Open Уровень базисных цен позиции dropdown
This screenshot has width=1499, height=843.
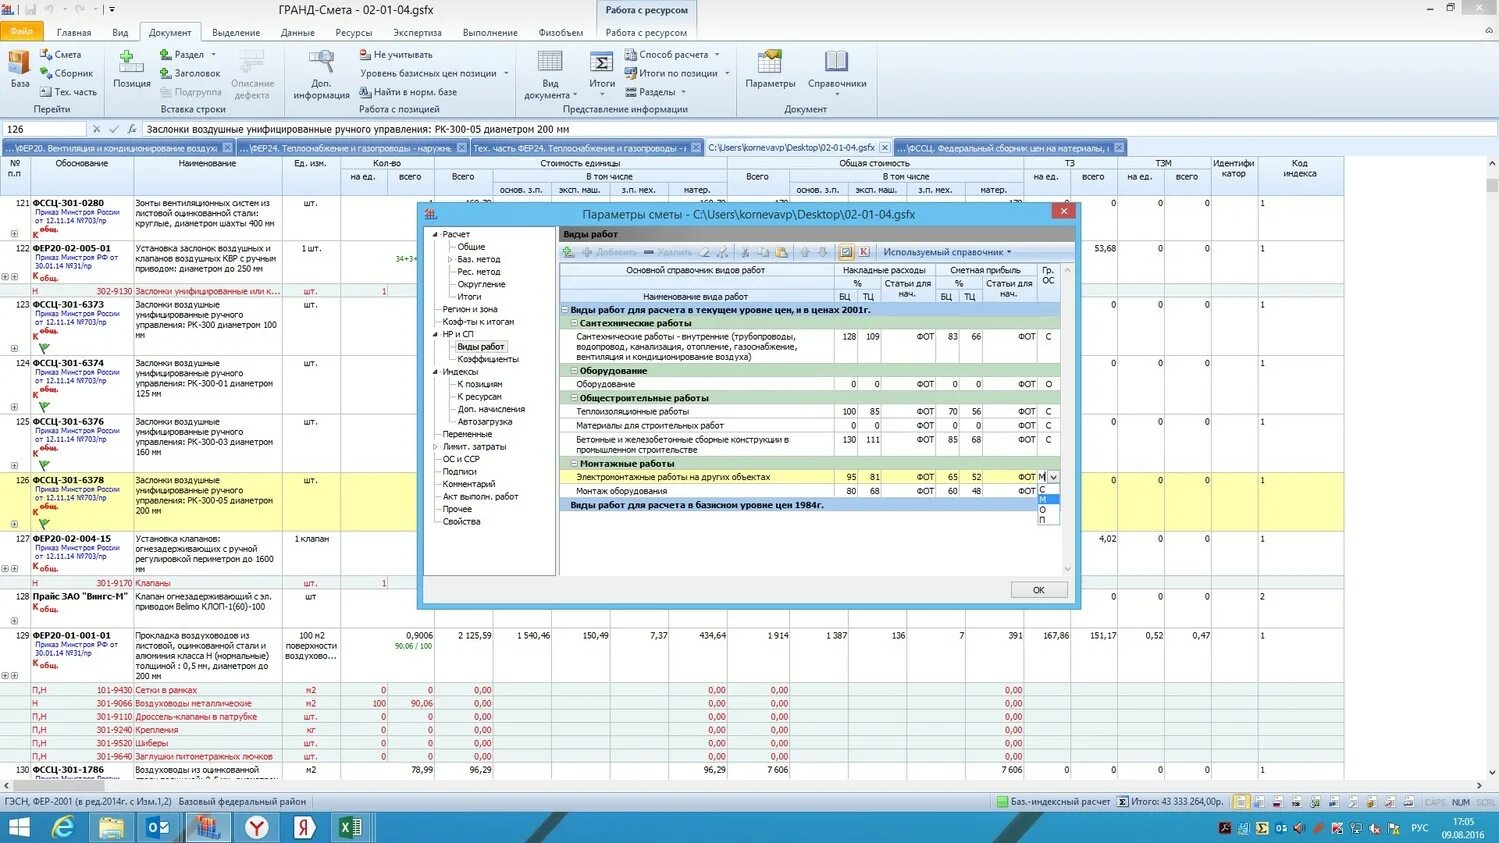(434, 73)
